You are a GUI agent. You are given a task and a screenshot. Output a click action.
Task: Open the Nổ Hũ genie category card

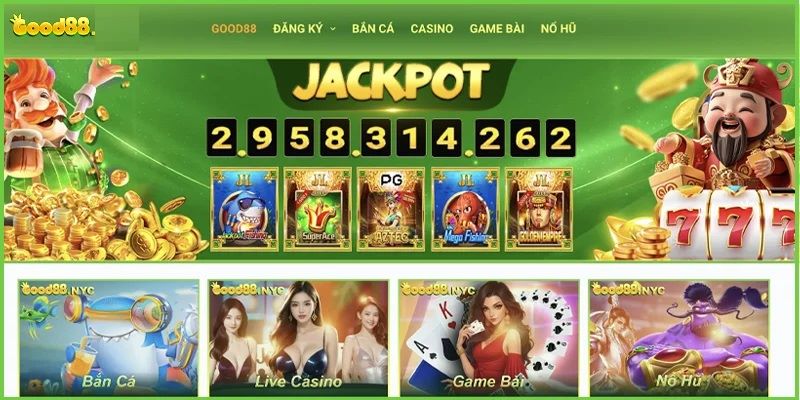[x=679, y=338]
